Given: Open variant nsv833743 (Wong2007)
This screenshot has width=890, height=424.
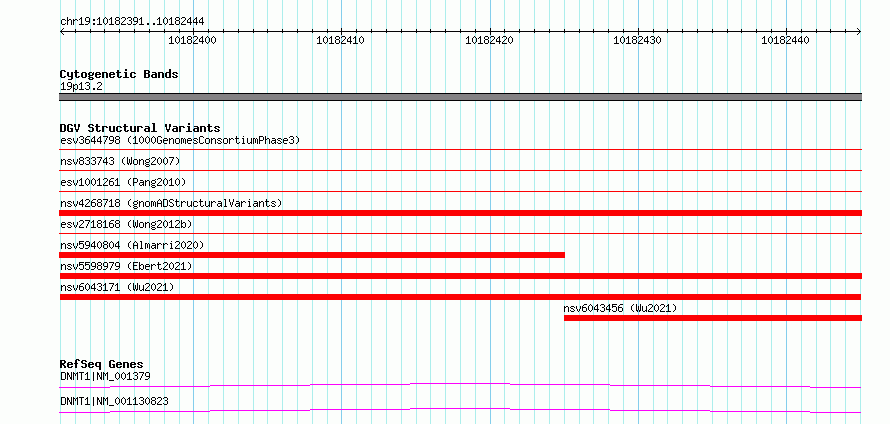Looking at the screenshot, I should 120,161.
